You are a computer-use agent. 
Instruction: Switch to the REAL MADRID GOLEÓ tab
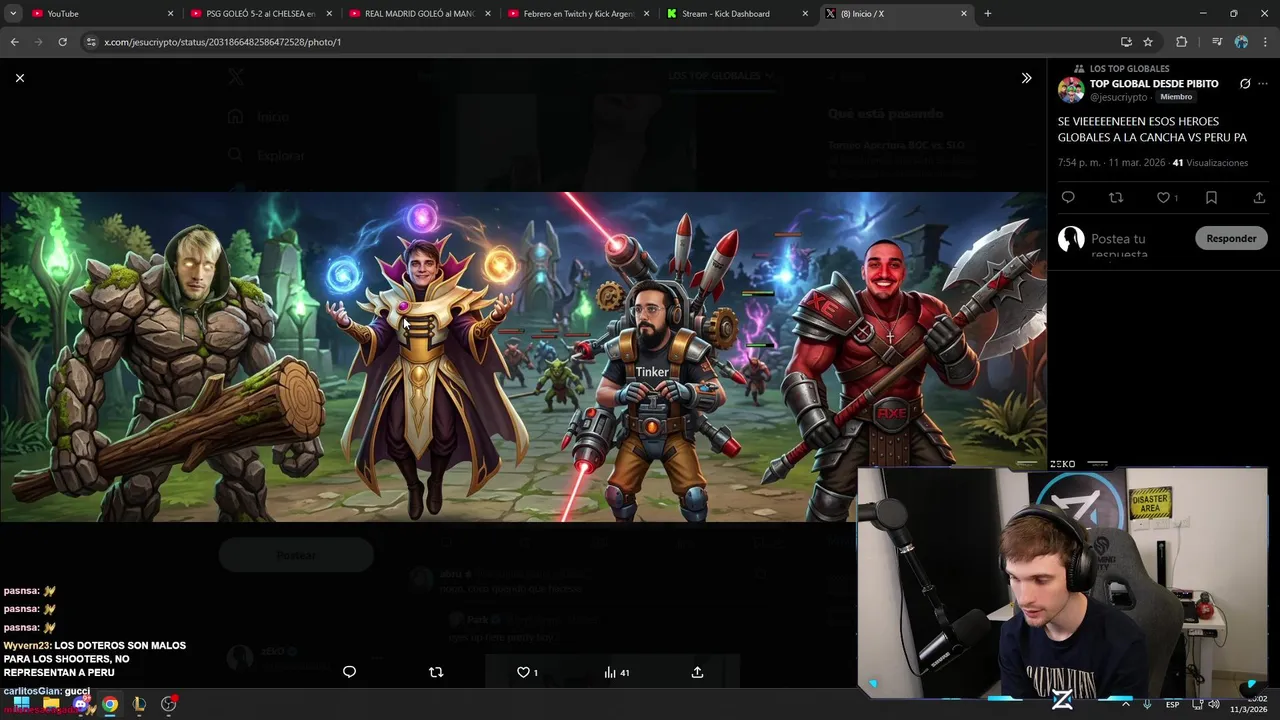click(x=418, y=14)
